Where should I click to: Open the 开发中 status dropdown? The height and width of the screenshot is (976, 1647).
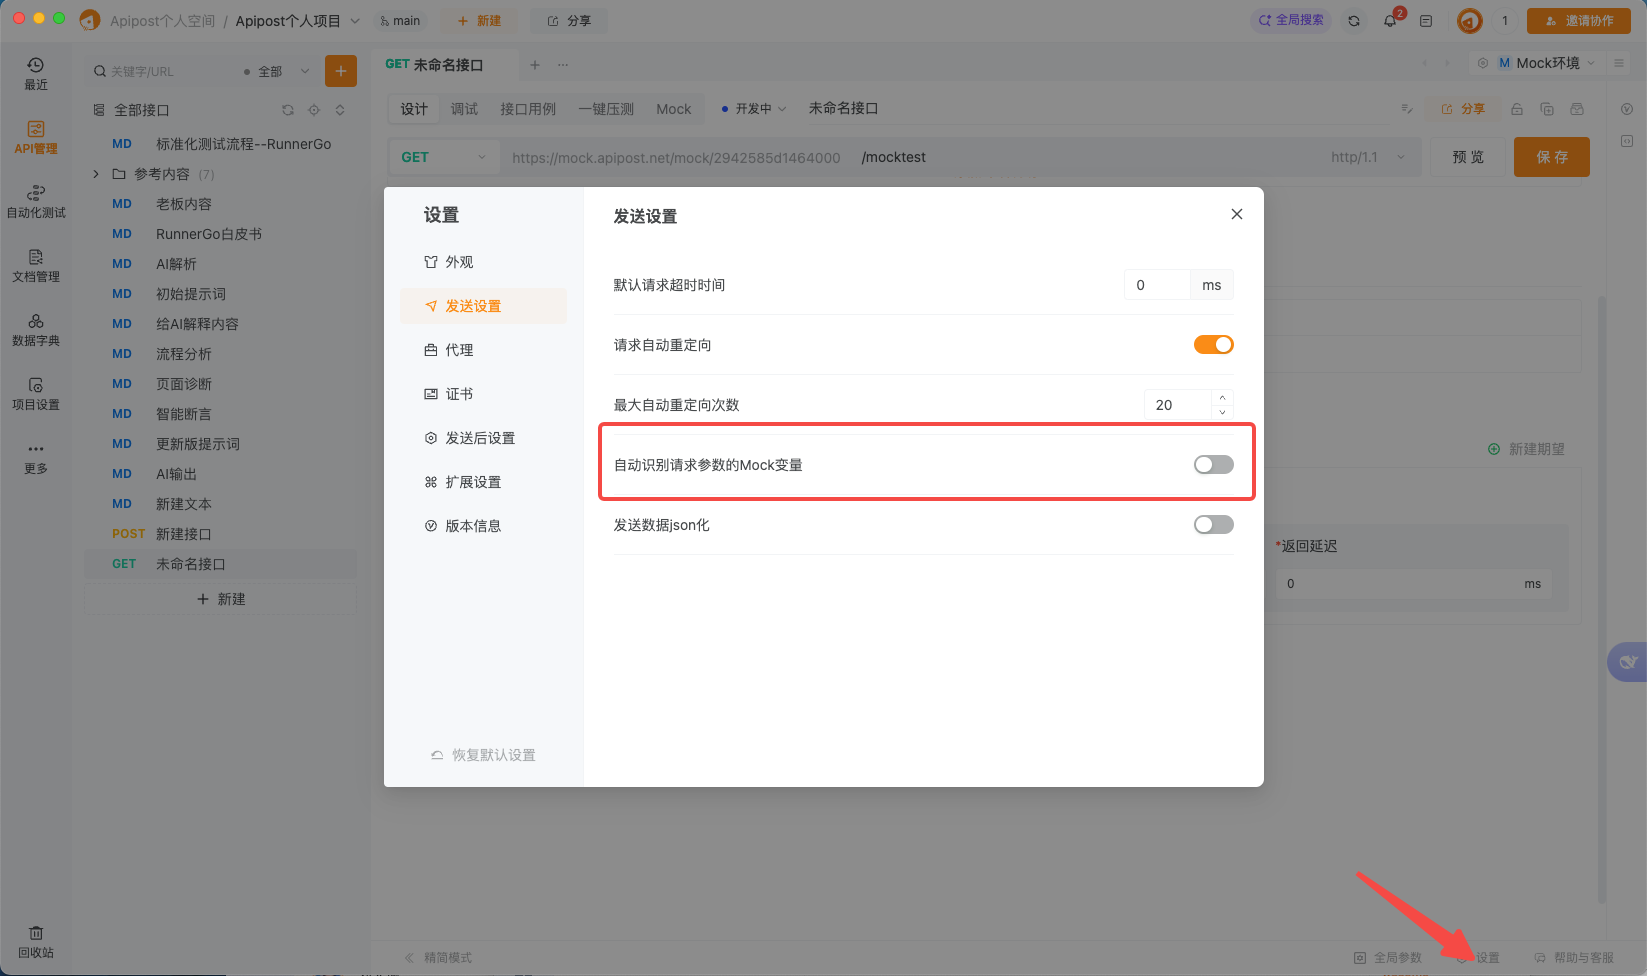(x=752, y=108)
